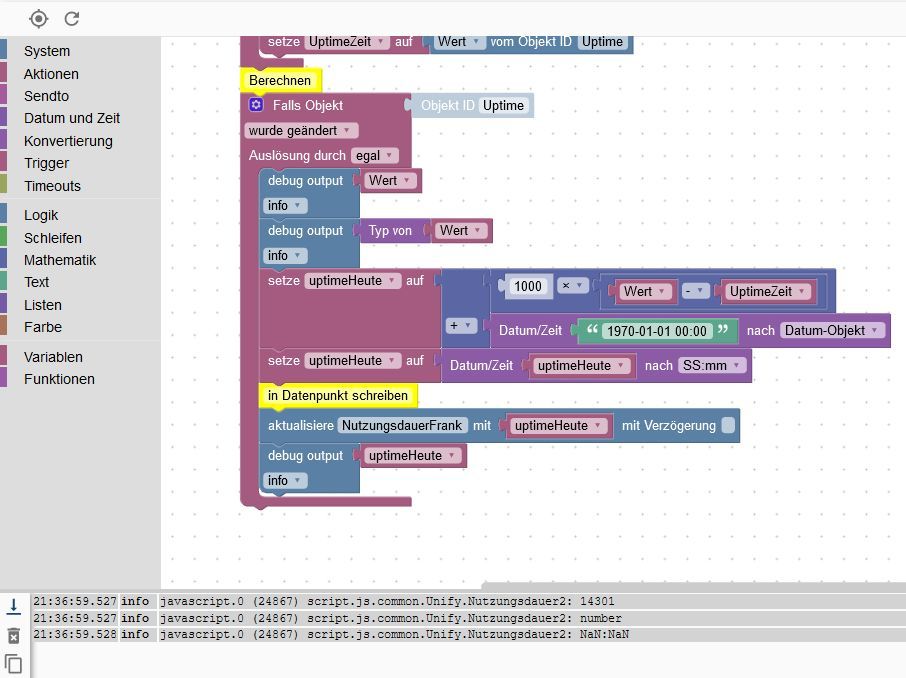The width and height of the screenshot is (906, 678).
Task: Copy log with the copy icon
Action: [x=13, y=664]
